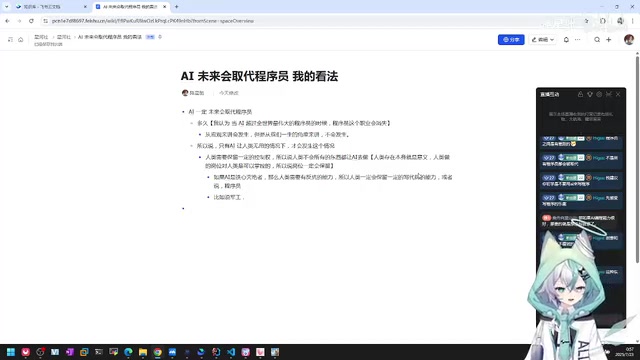Image resolution: width=640 pixels, height=360 pixels.
Task: Close the active AI document tab
Action: (164, 7)
